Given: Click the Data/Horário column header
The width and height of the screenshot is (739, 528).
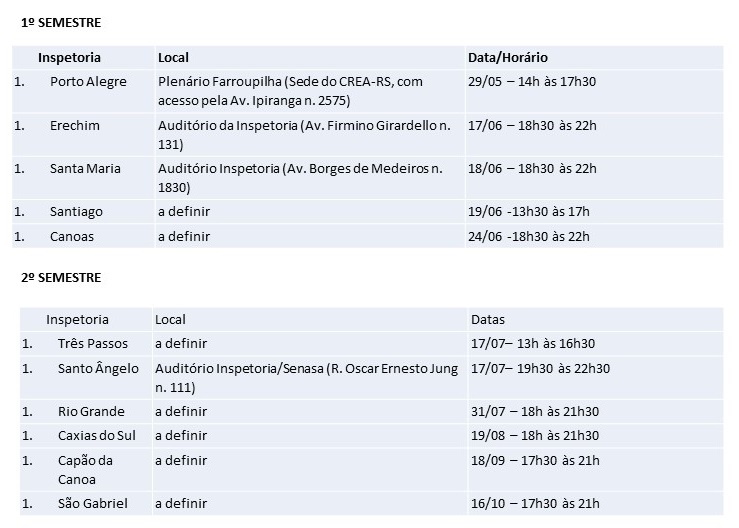Looking at the screenshot, I should click(x=508, y=58).
